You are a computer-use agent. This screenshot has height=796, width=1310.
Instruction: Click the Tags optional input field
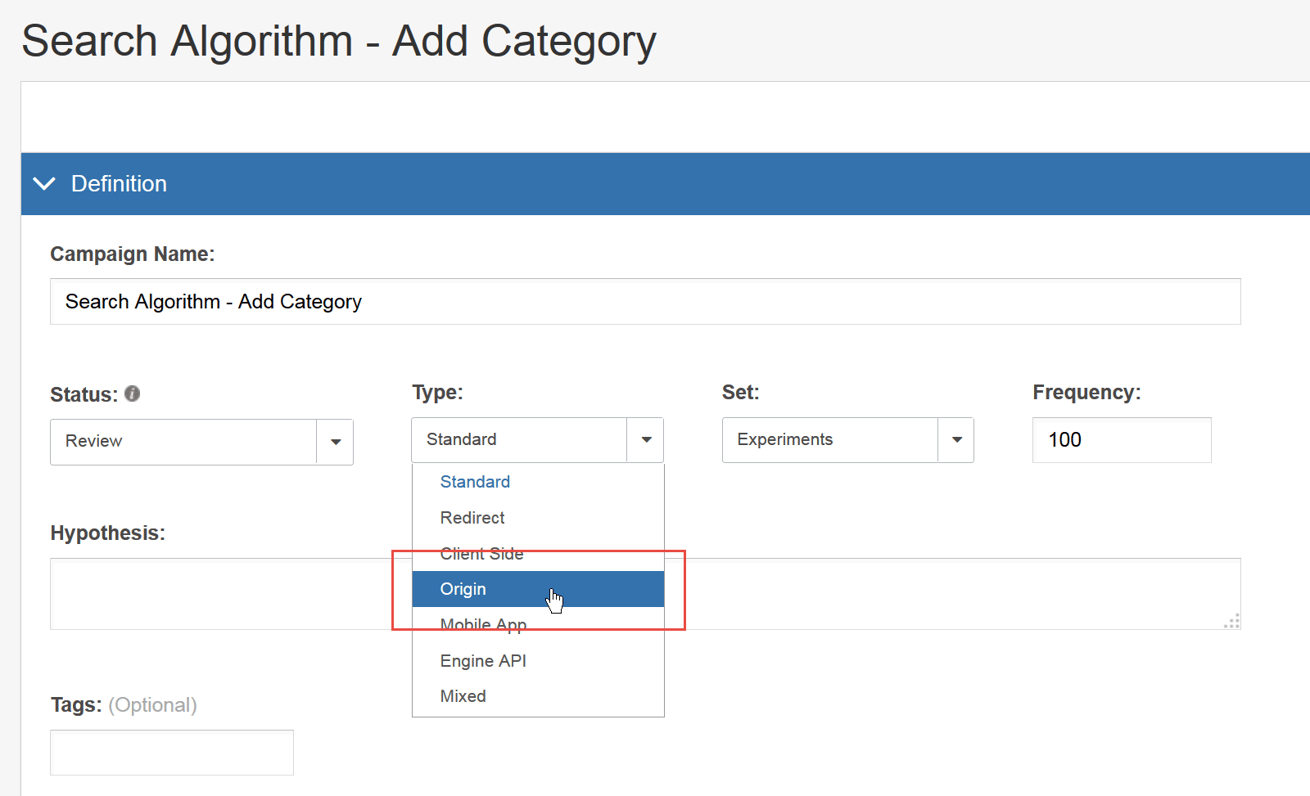[x=172, y=752]
